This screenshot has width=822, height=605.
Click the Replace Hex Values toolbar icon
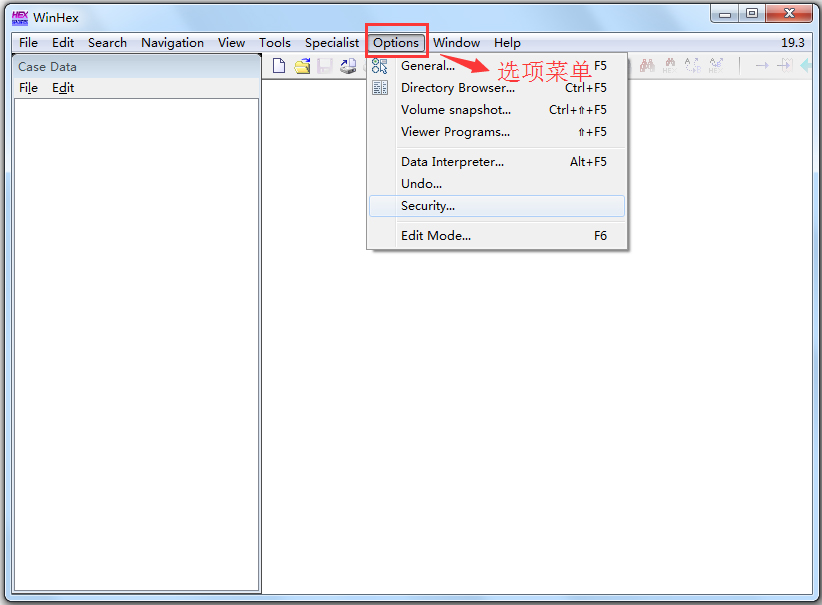[716, 66]
